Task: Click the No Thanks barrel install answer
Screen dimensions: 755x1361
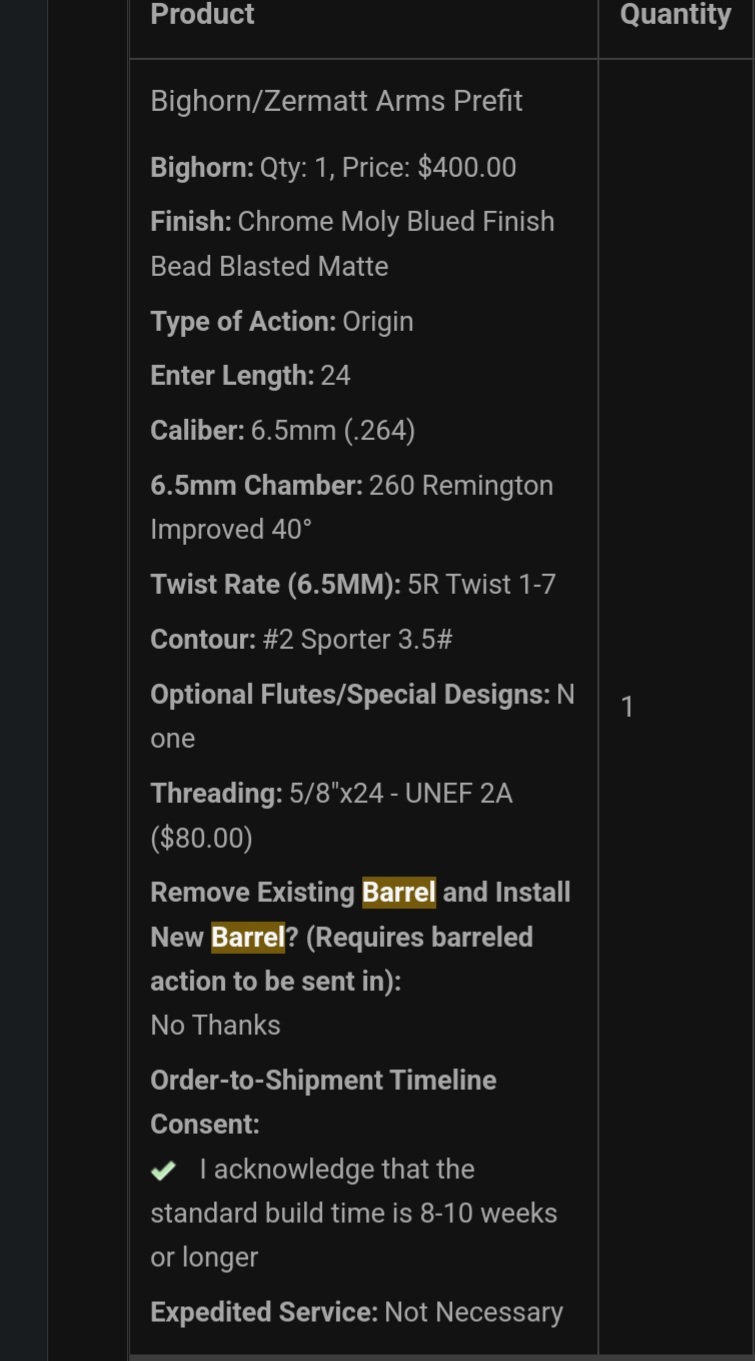Action: (x=215, y=1025)
